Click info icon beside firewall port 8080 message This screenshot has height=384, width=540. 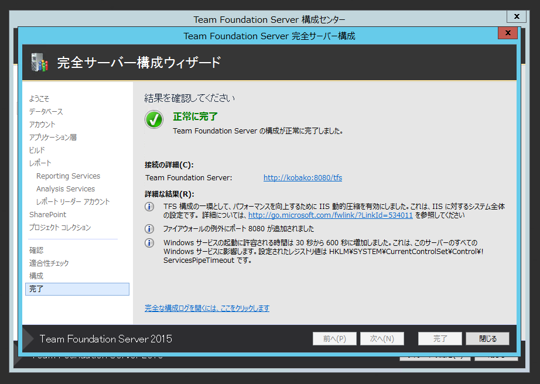pos(149,229)
